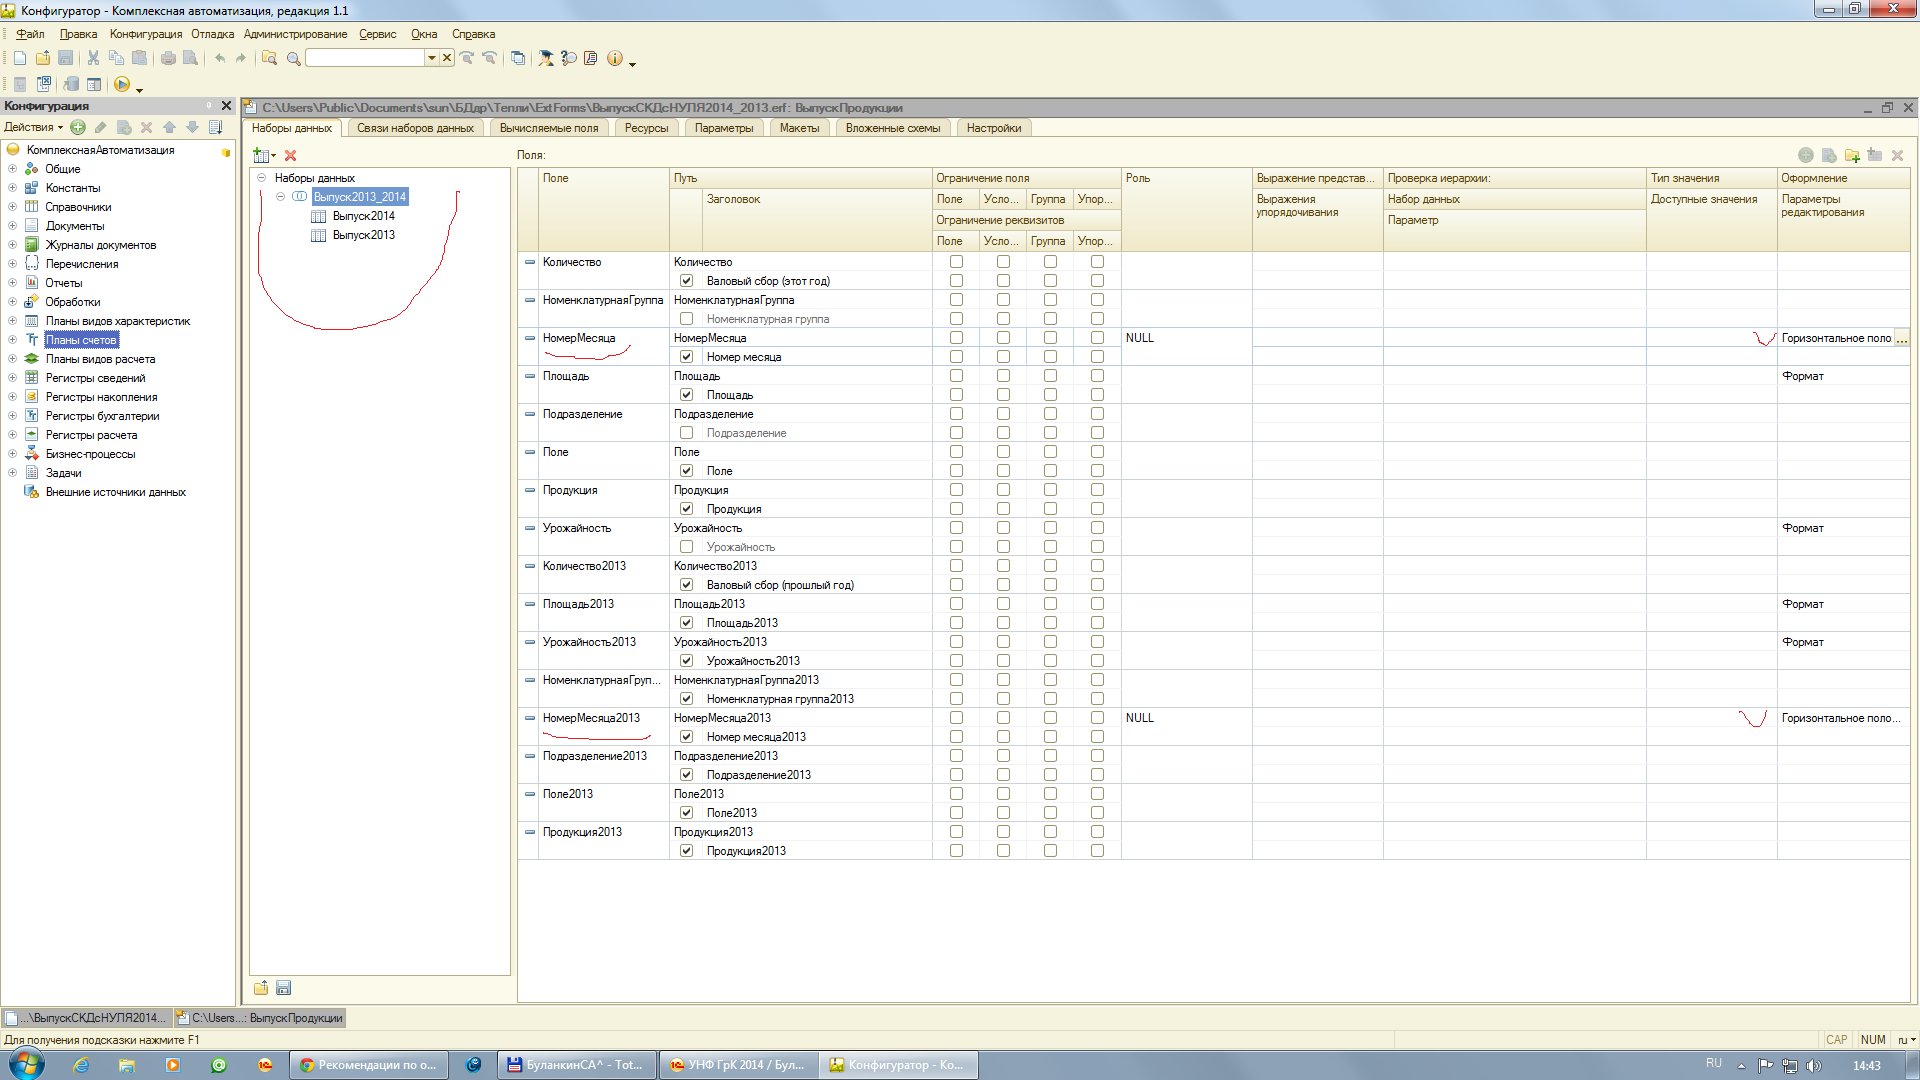Click the ellipsis button beside Горизонтальное положение
The width and height of the screenshot is (1920, 1080).
click(x=1901, y=338)
